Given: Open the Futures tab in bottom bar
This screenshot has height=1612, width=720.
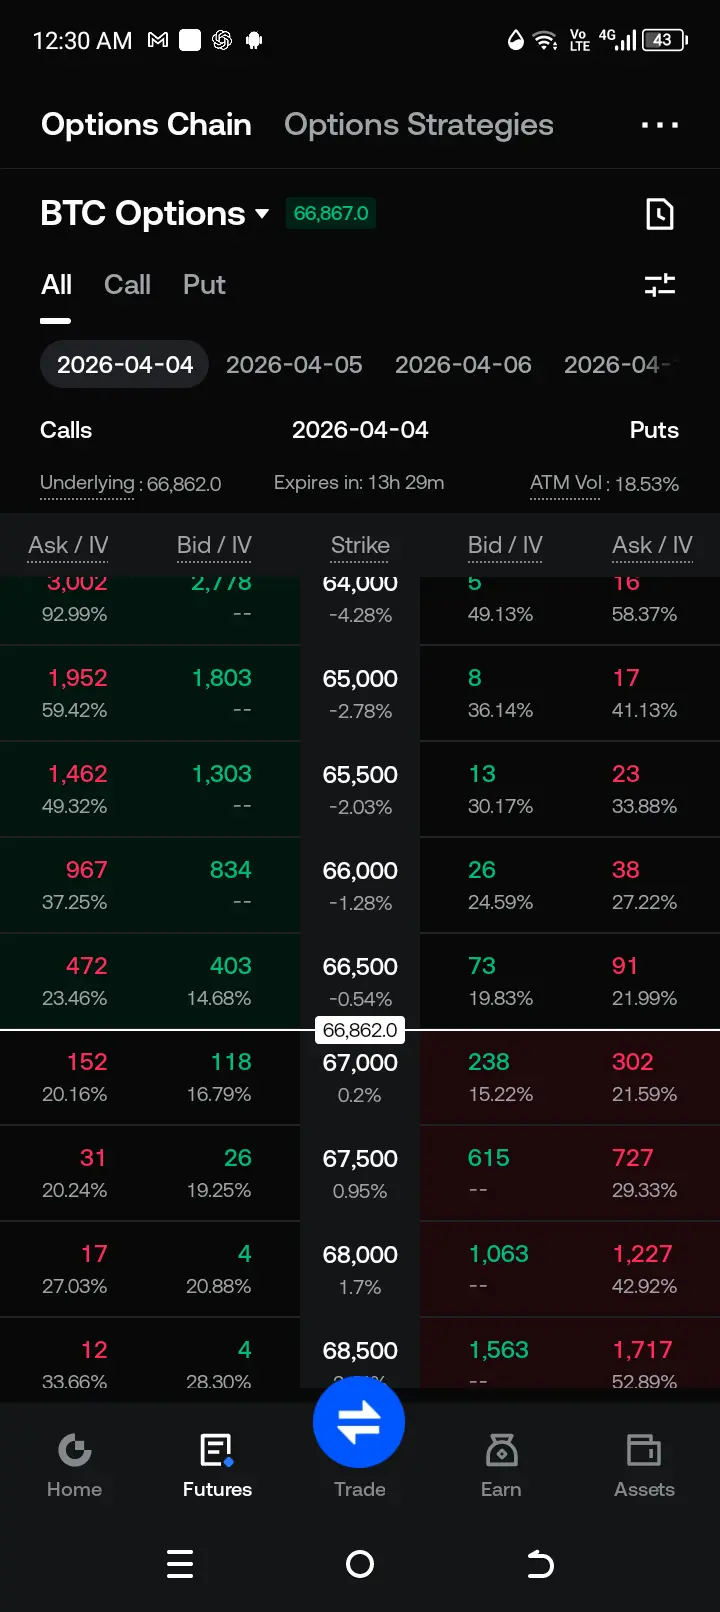Looking at the screenshot, I should pos(217,1465).
